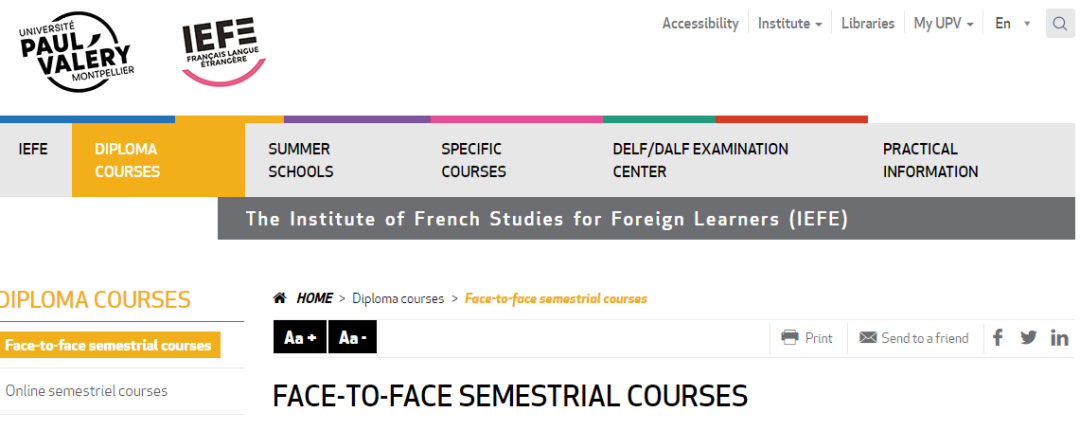Expand the My UPV dropdown

(944, 23)
